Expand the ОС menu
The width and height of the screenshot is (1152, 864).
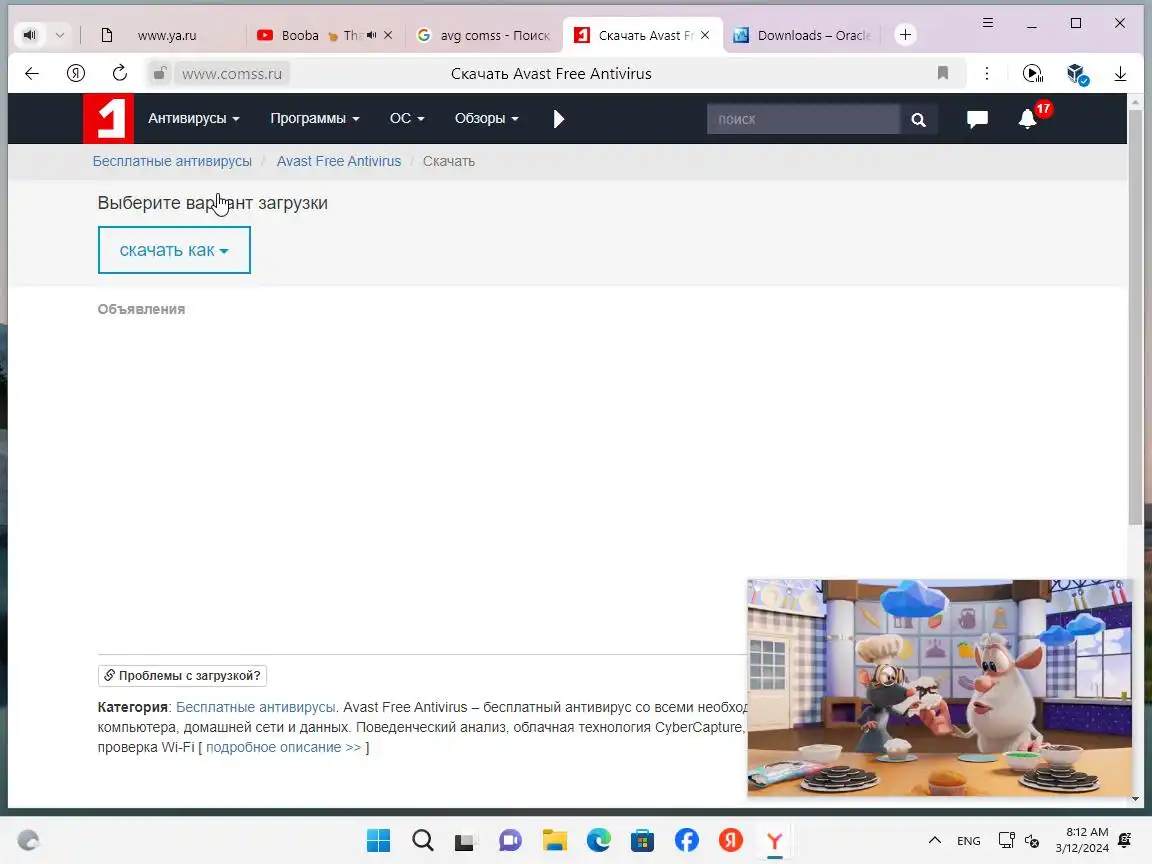(x=407, y=118)
